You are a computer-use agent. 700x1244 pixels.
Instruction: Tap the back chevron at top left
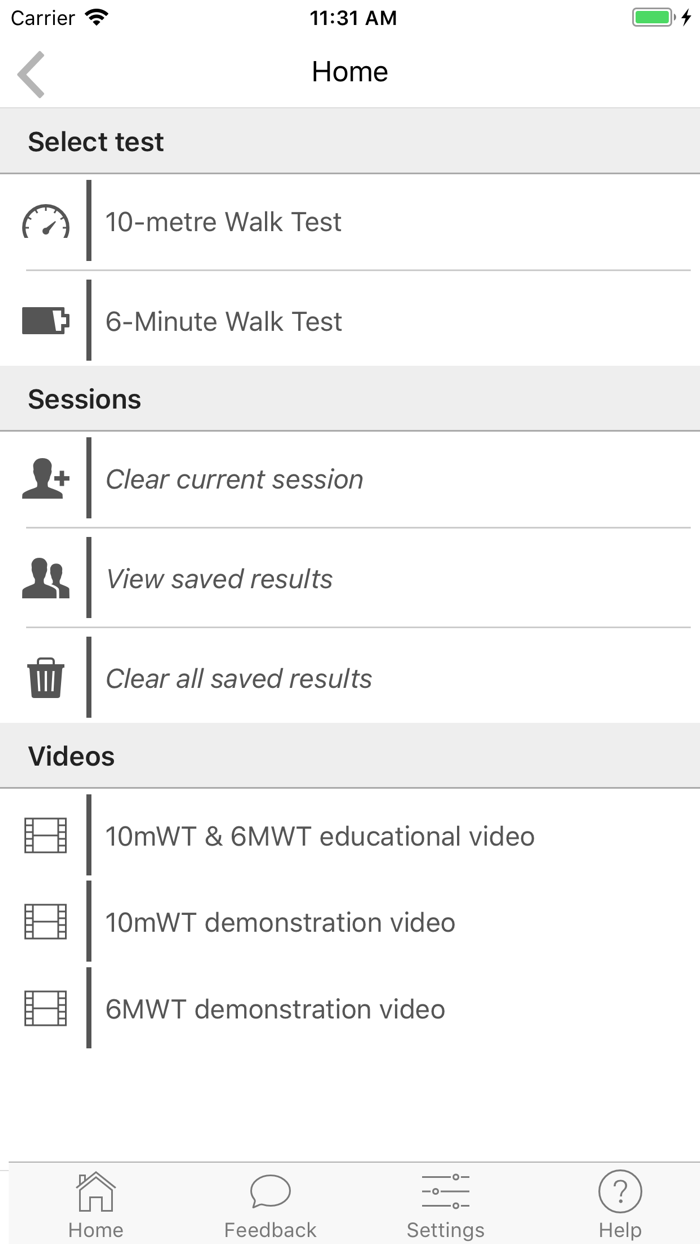point(30,73)
